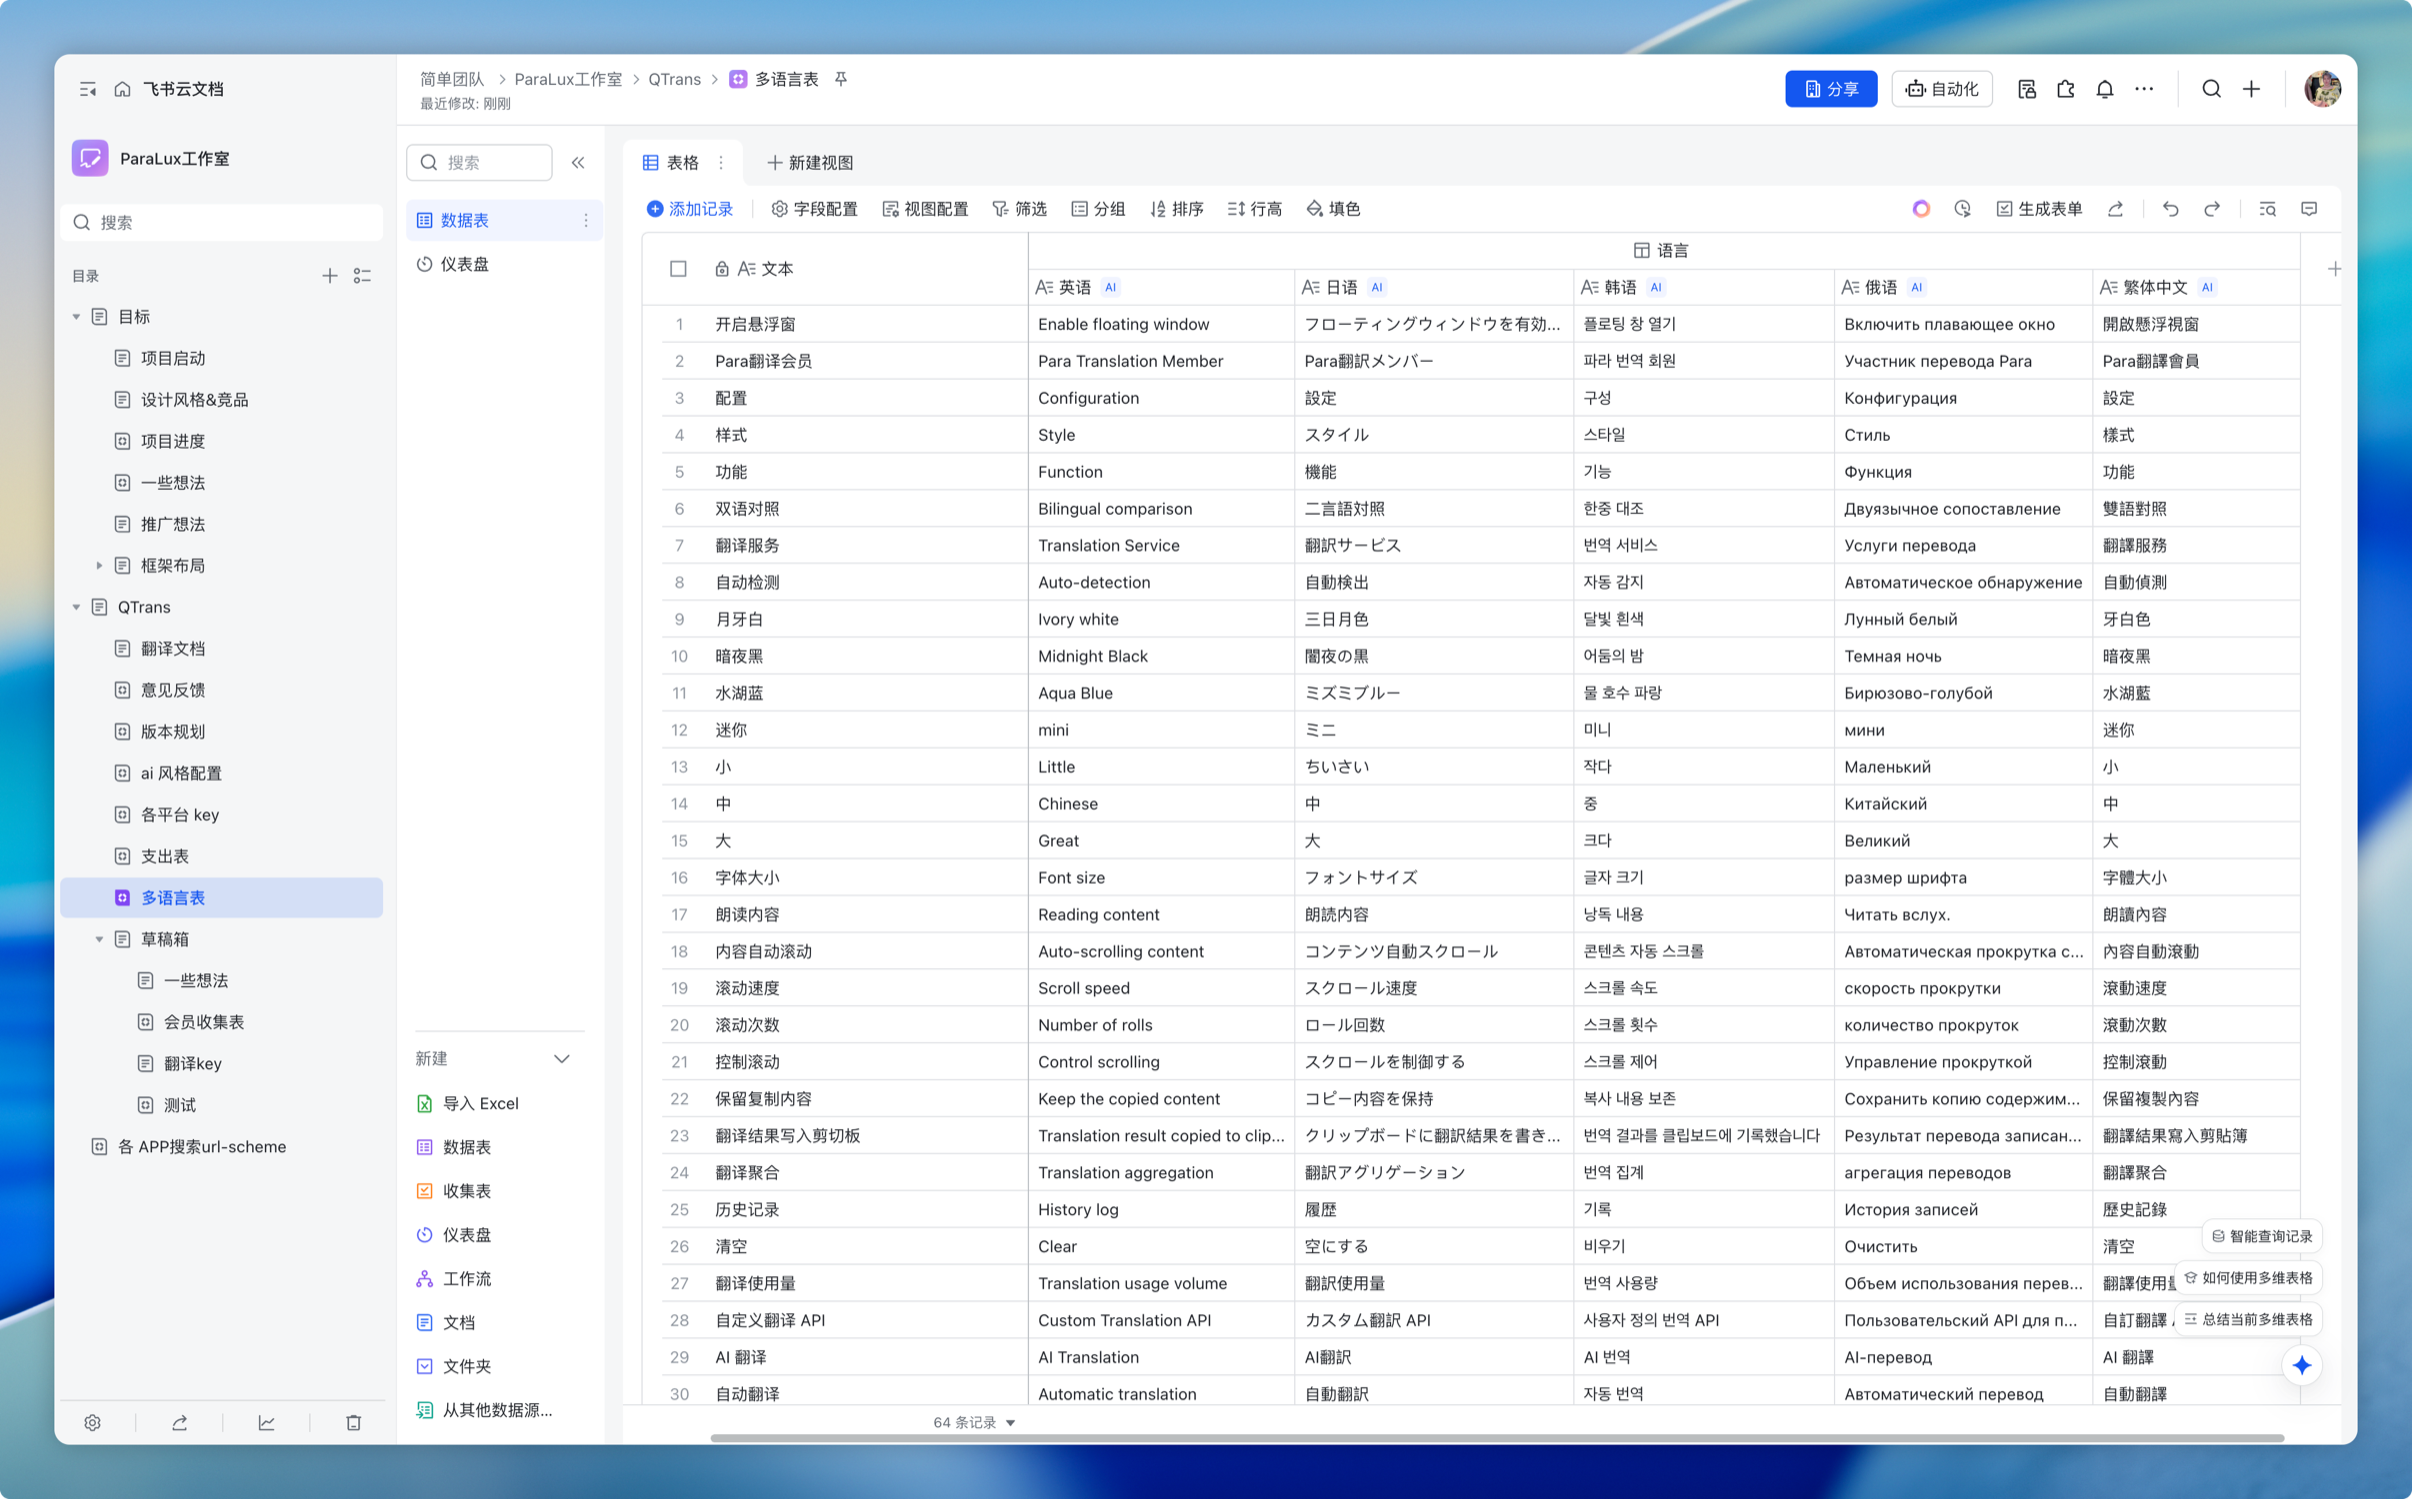2412x1499 pixels.
Task: Click the pin icon beside 多语言表 title
Action: 841,79
